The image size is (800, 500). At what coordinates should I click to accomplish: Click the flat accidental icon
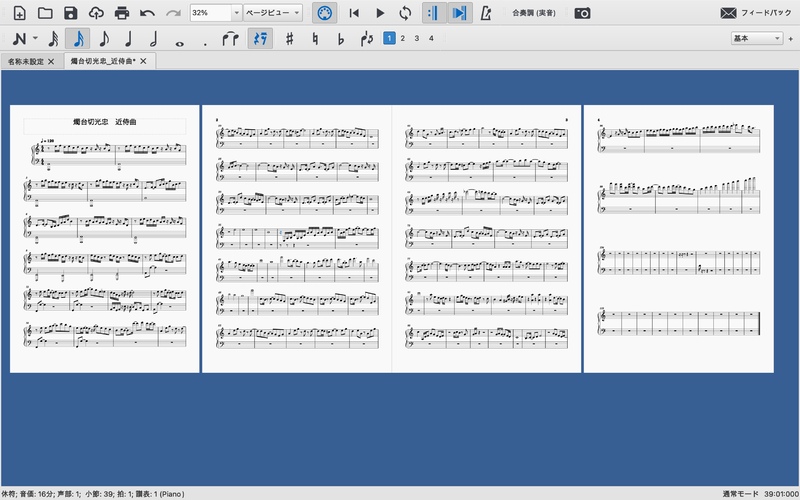coord(340,39)
